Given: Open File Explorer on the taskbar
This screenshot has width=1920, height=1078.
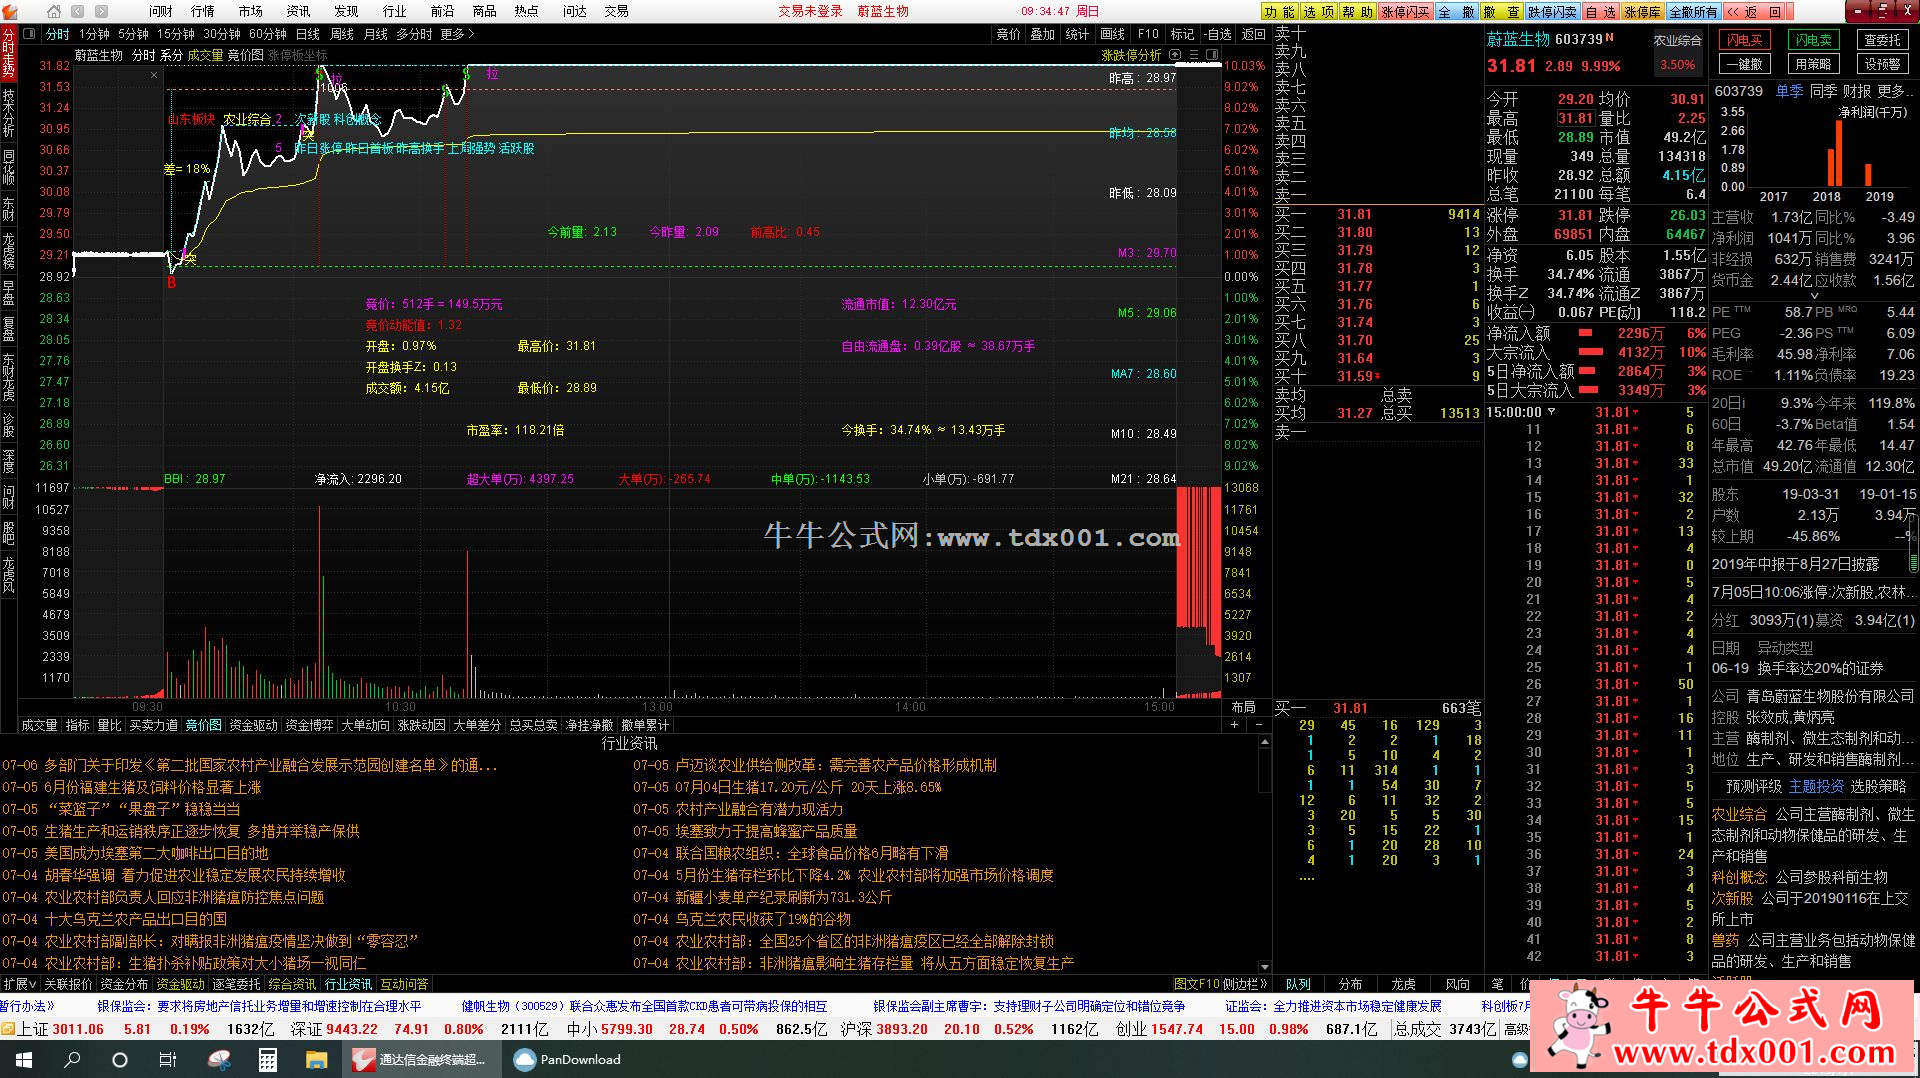Looking at the screenshot, I should (x=316, y=1059).
